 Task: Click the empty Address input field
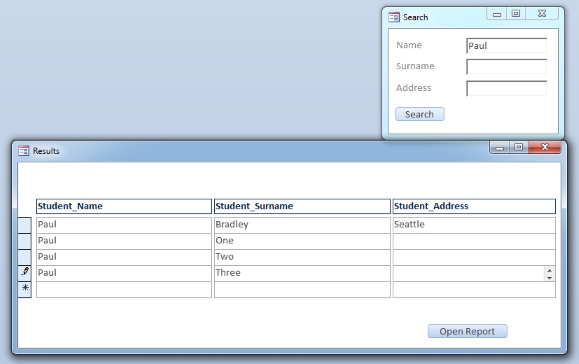(x=507, y=89)
